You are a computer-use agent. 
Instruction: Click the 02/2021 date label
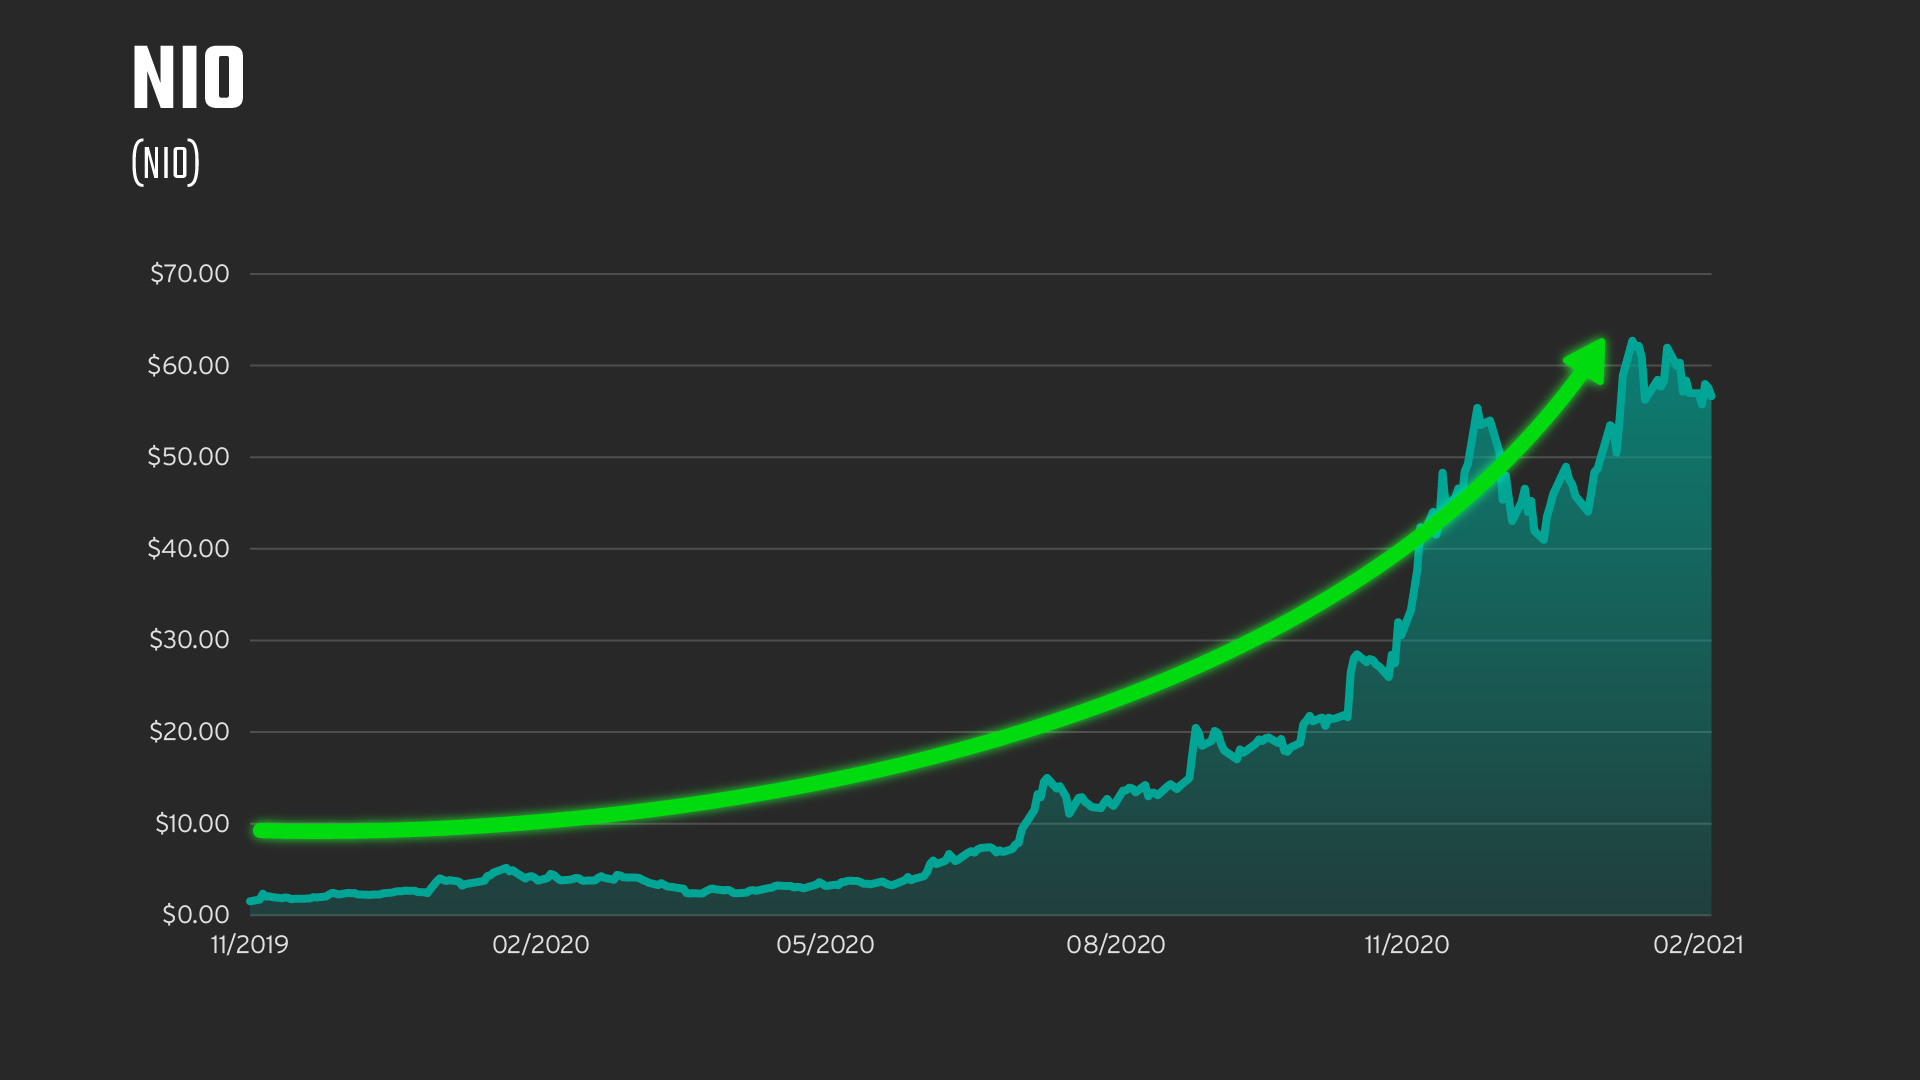1698,945
